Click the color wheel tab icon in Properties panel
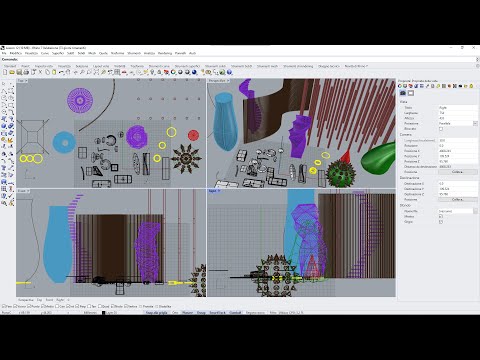The width and height of the screenshot is (480, 360). 400,86
